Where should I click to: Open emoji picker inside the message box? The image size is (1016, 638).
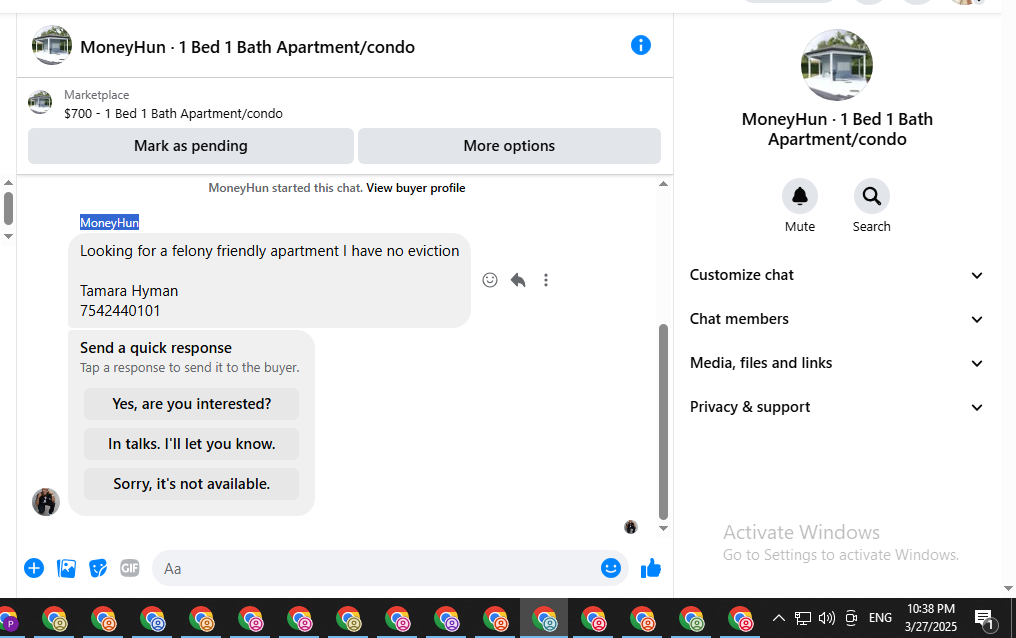[610, 568]
